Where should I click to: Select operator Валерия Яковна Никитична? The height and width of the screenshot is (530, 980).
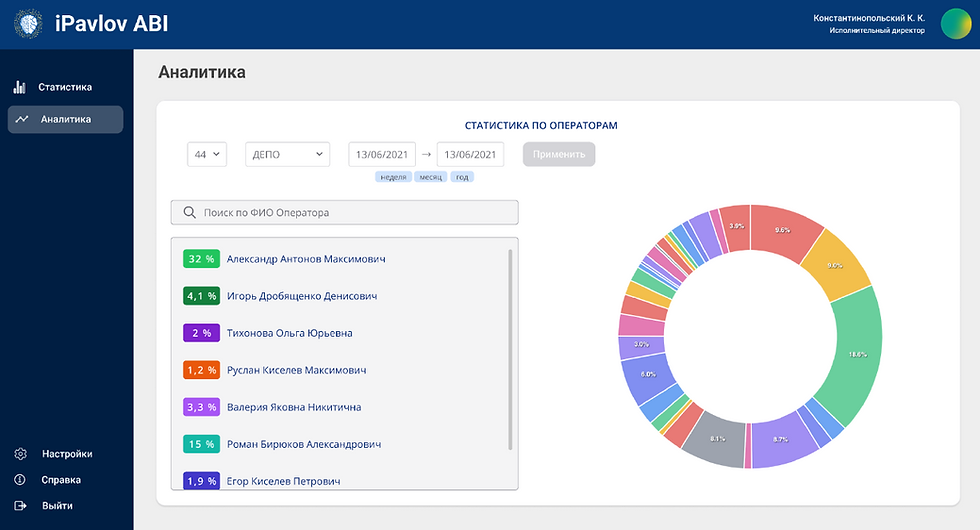coord(294,407)
